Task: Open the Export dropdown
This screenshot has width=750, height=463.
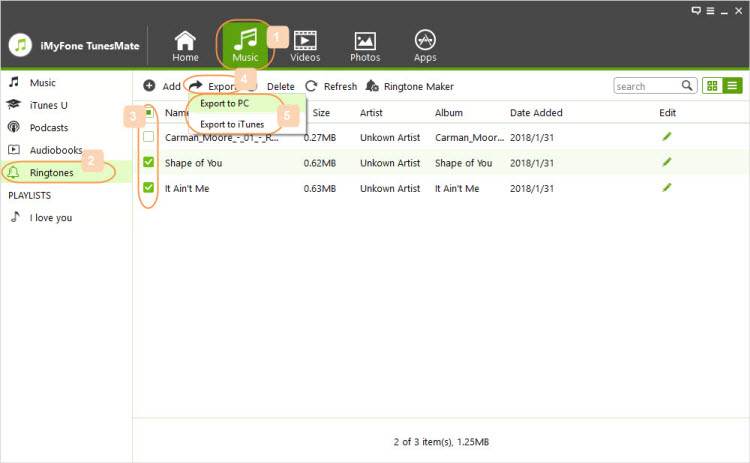Action: (213, 86)
